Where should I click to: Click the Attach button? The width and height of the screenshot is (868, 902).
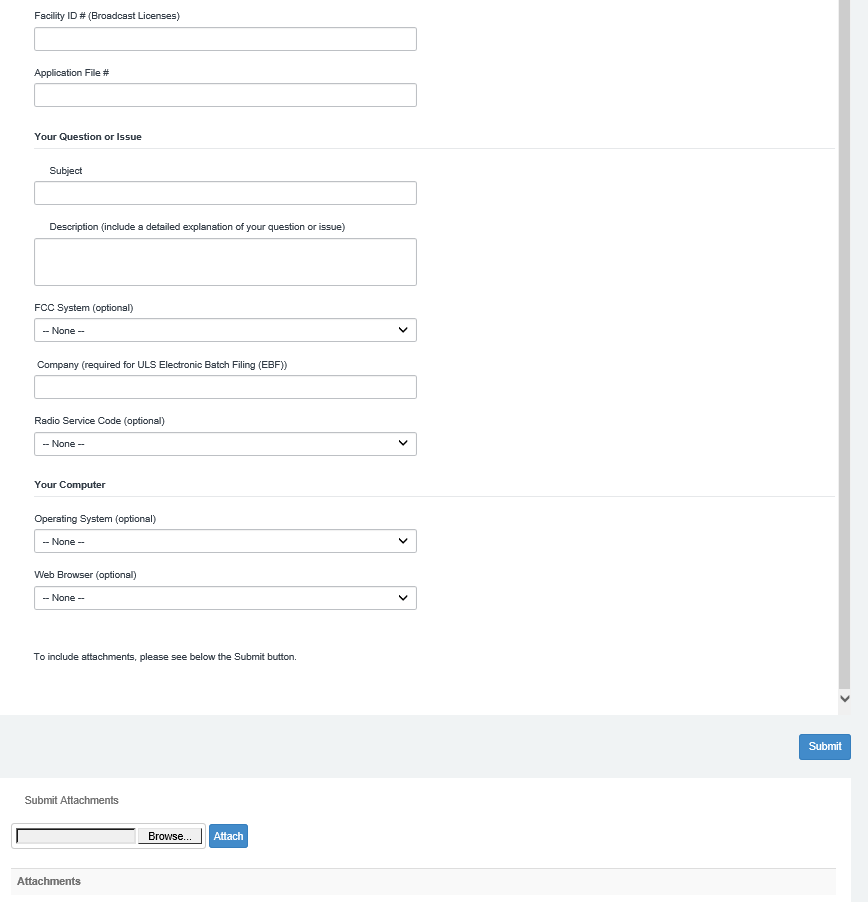click(228, 836)
